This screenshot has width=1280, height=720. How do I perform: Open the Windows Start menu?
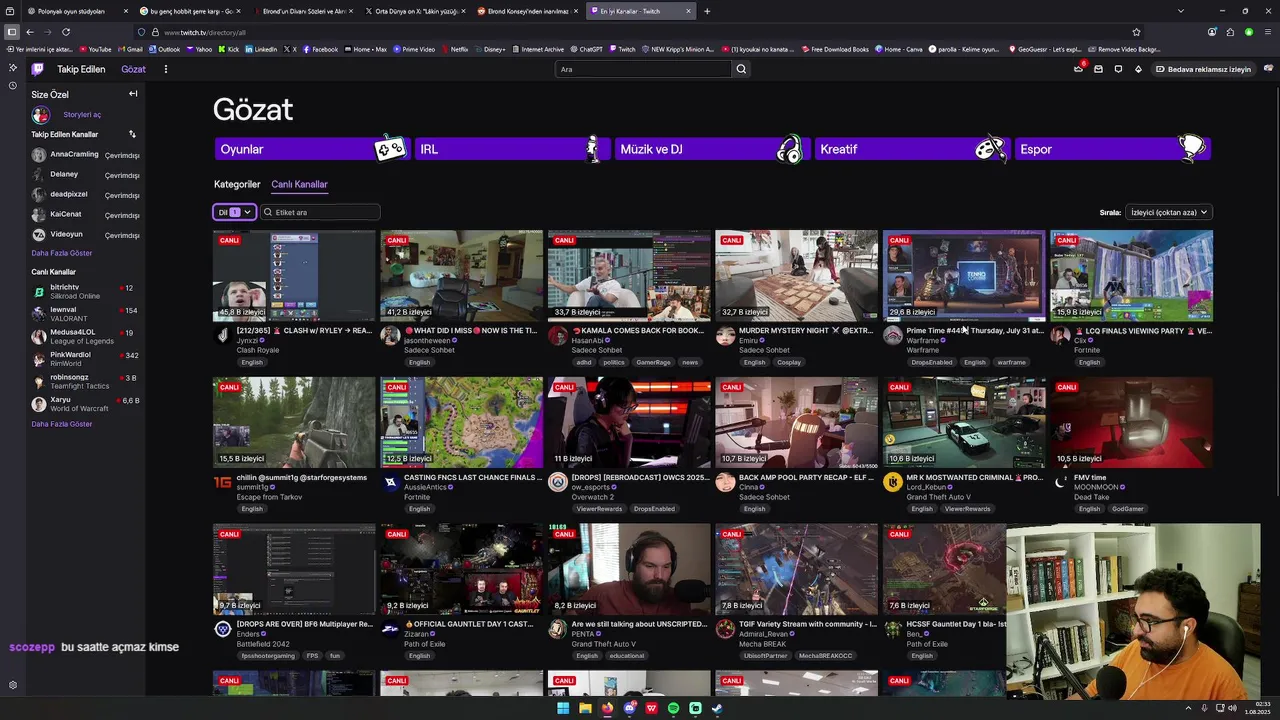(x=563, y=708)
